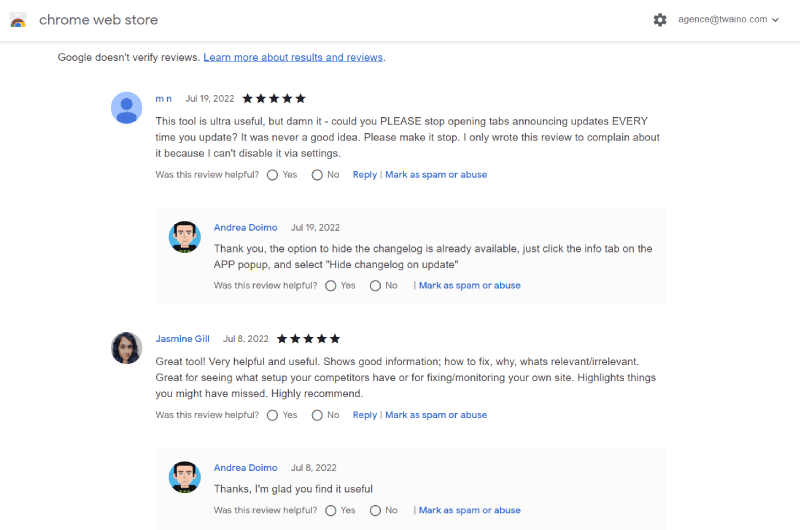
Task: Click the m n reviewer avatar
Action: tap(127, 108)
